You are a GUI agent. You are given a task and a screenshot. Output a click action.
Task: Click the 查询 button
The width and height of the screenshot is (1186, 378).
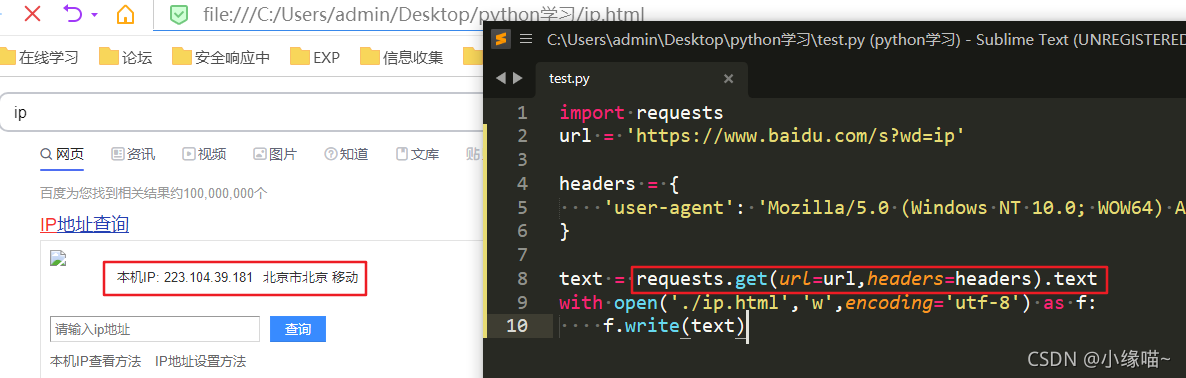pyautogui.click(x=298, y=330)
